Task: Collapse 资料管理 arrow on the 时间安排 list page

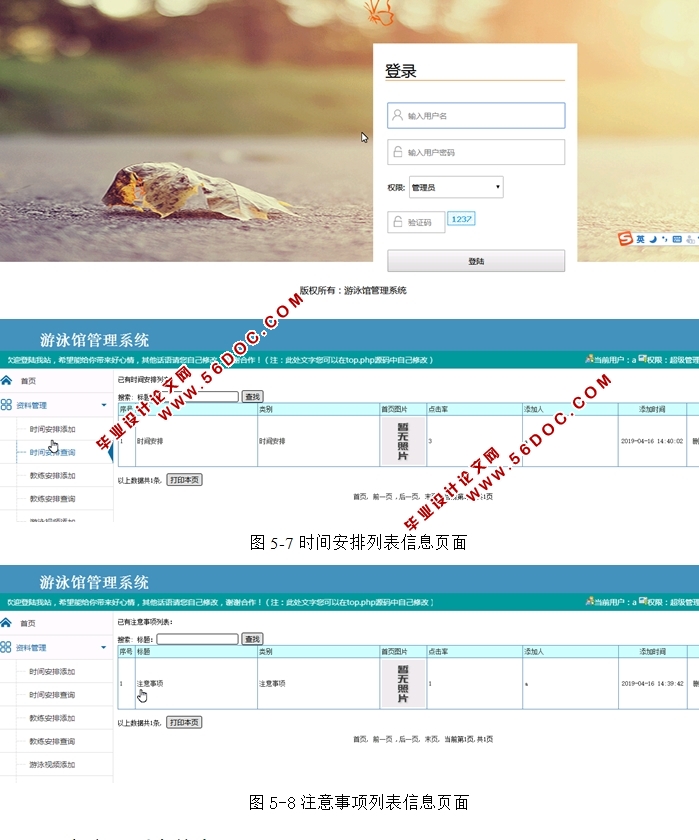Action: click(x=103, y=406)
